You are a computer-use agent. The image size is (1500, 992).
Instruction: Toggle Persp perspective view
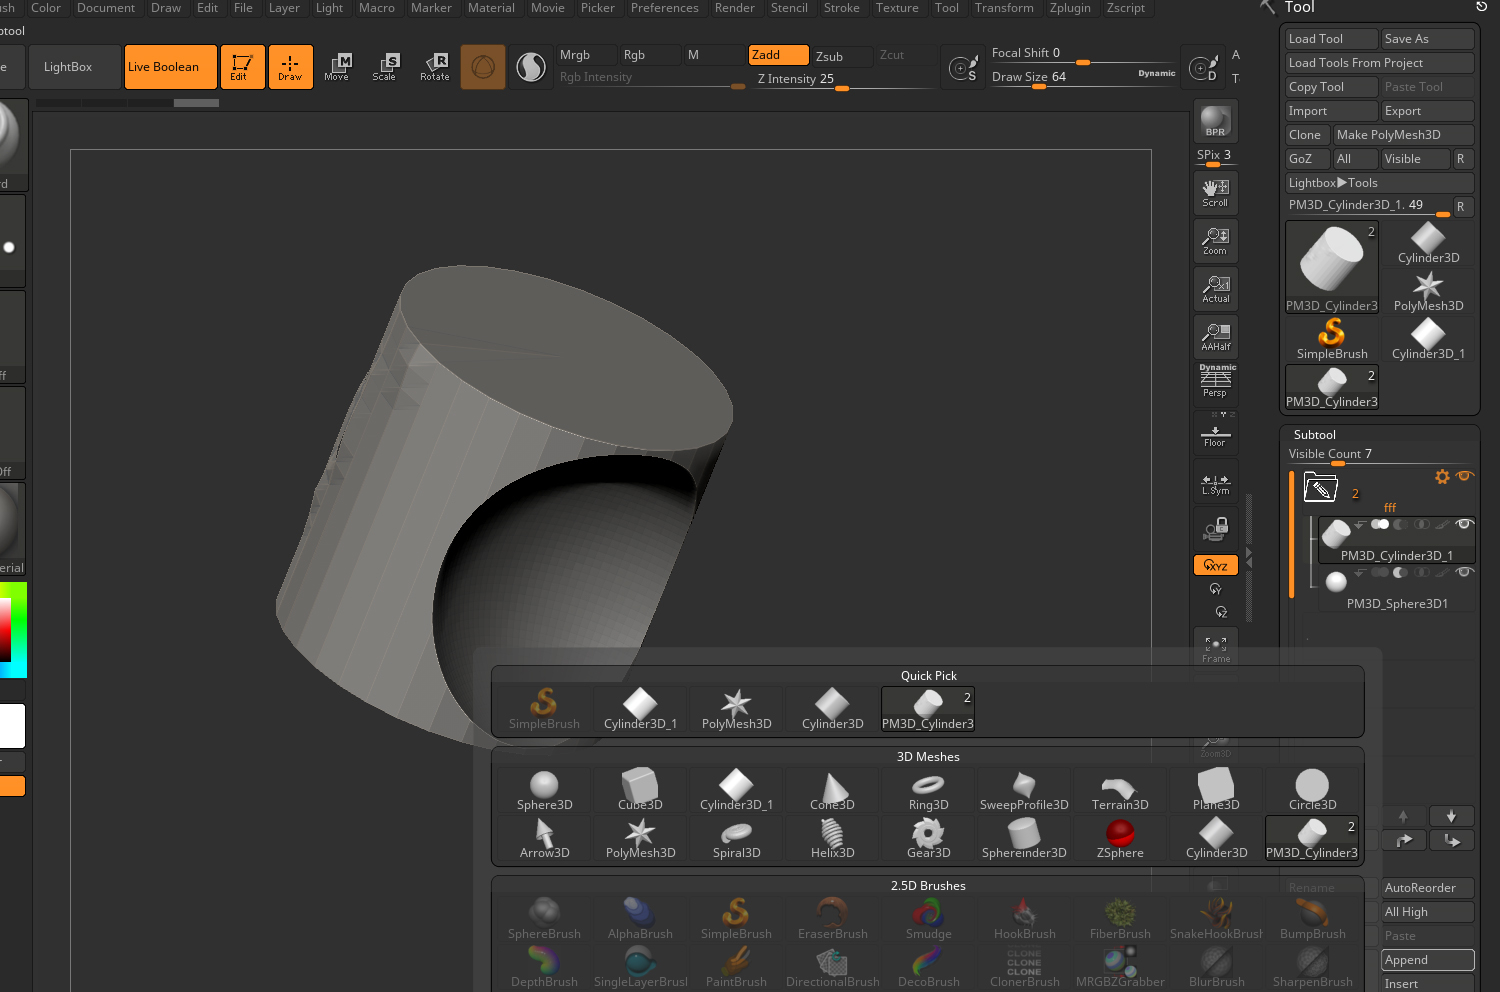(1215, 382)
